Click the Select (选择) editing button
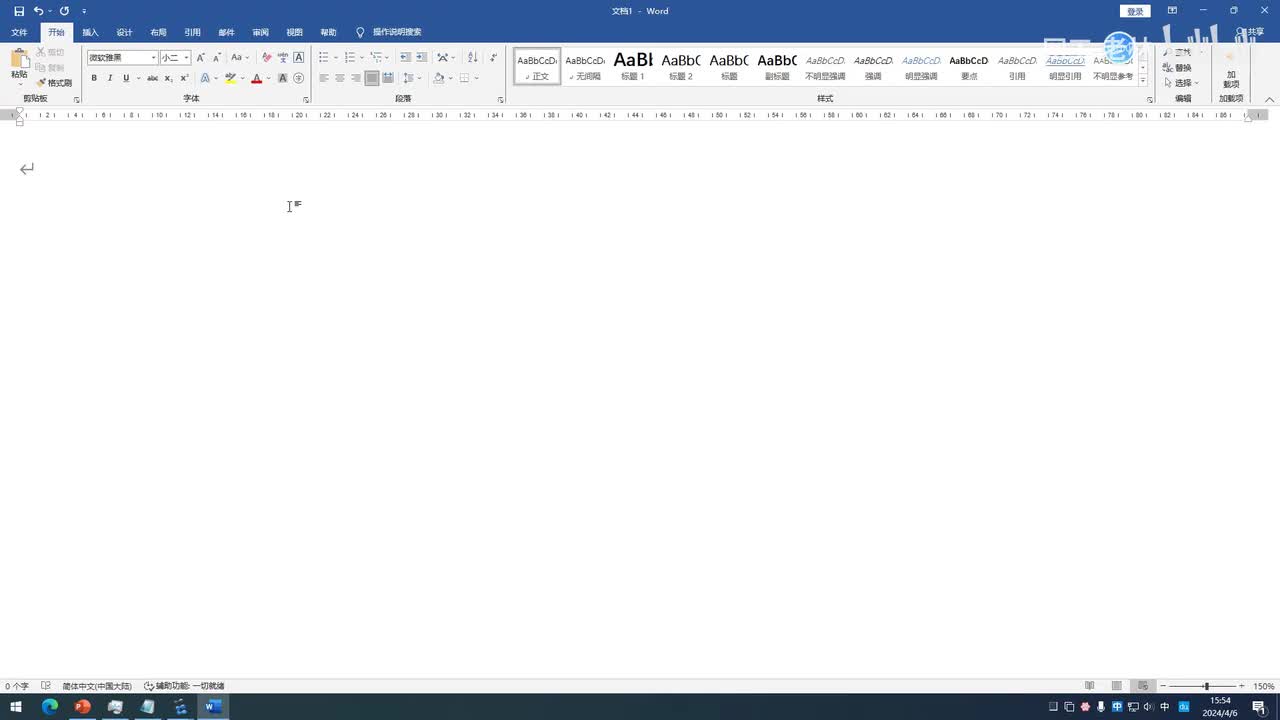This screenshot has height=720, width=1280. [1181, 83]
